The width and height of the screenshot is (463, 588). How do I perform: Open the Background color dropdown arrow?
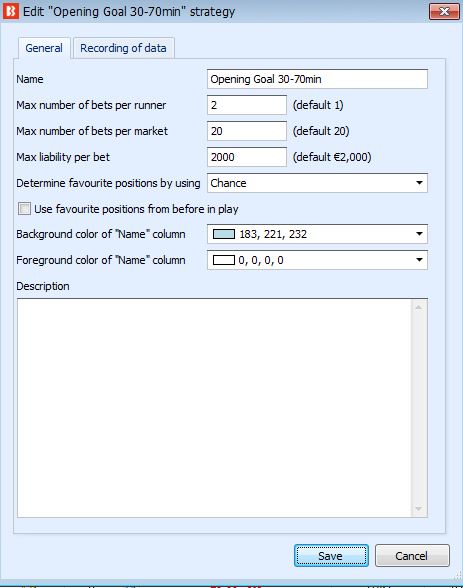coord(419,234)
